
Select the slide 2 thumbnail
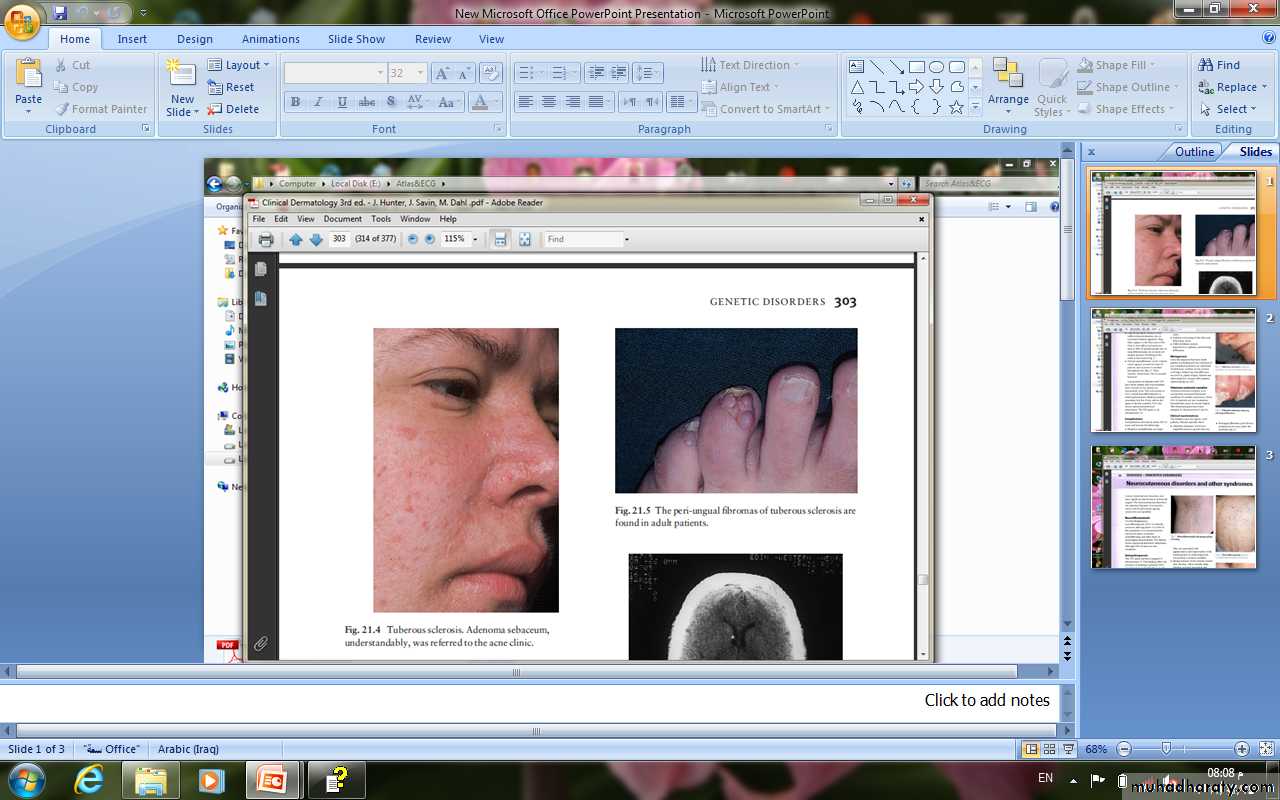coord(1172,370)
